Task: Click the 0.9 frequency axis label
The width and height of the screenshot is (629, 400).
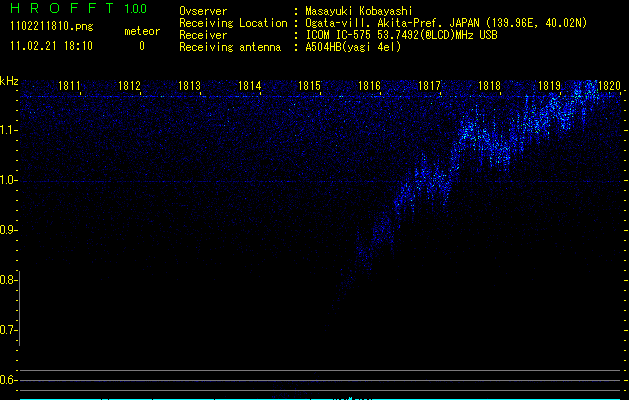Action: (8, 230)
